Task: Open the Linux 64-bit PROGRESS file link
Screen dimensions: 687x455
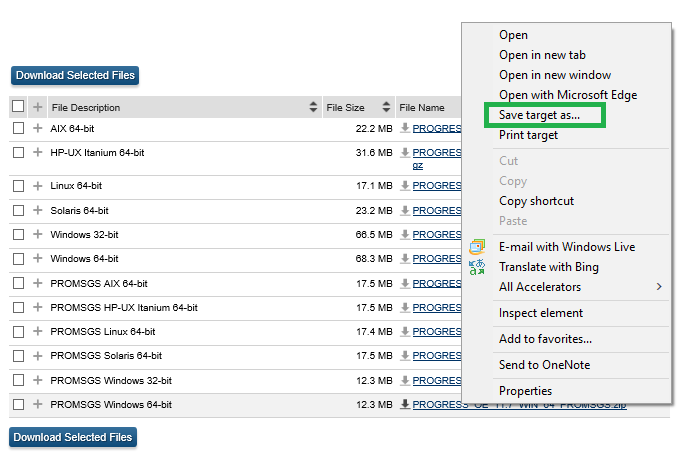Action: 436,186
